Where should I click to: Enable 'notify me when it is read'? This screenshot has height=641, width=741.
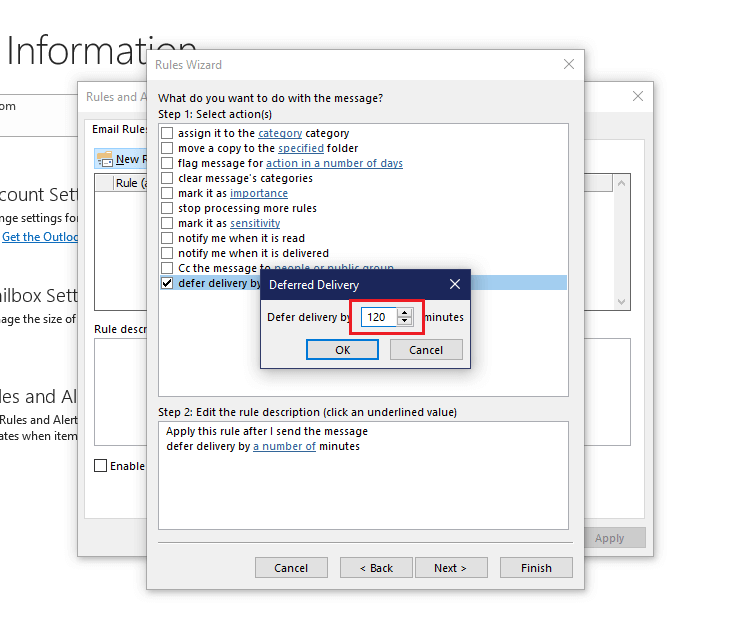(167, 238)
